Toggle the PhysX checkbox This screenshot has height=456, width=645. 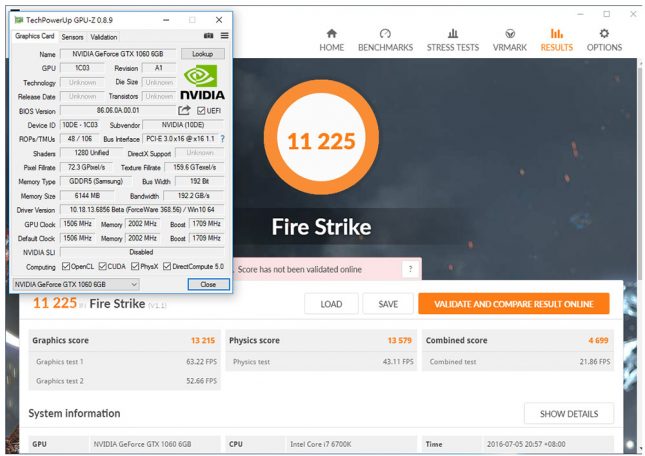point(135,266)
